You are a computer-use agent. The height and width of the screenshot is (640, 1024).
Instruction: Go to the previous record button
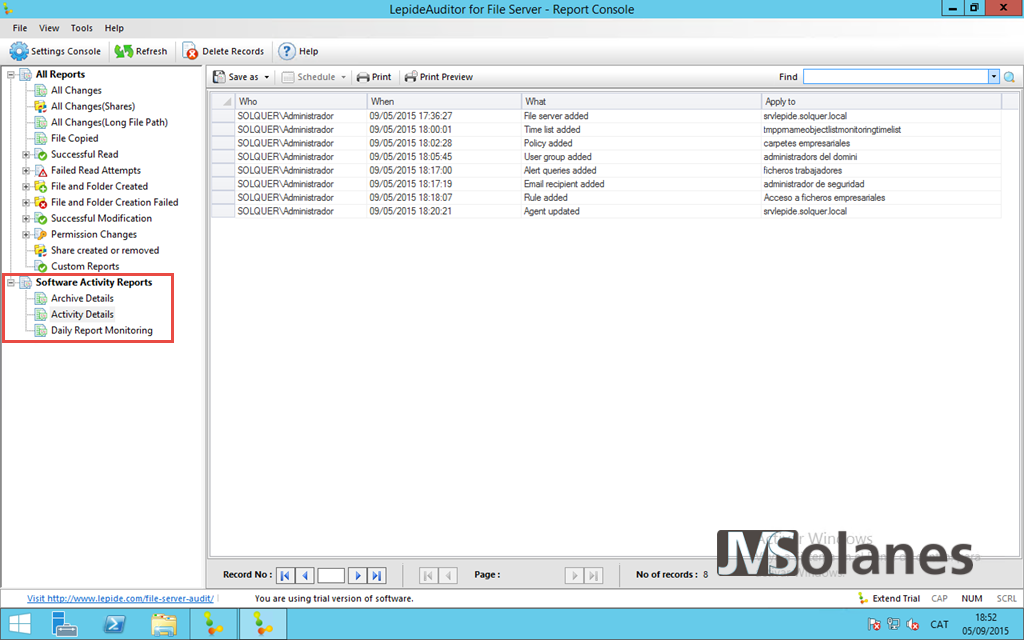305,575
